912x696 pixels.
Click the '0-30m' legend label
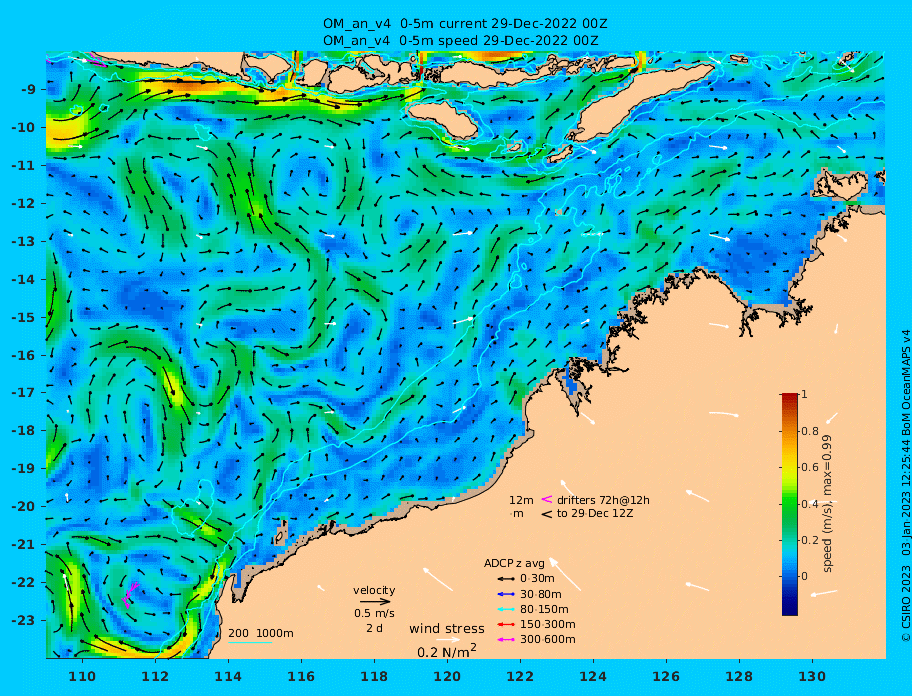tap(537, 579)
